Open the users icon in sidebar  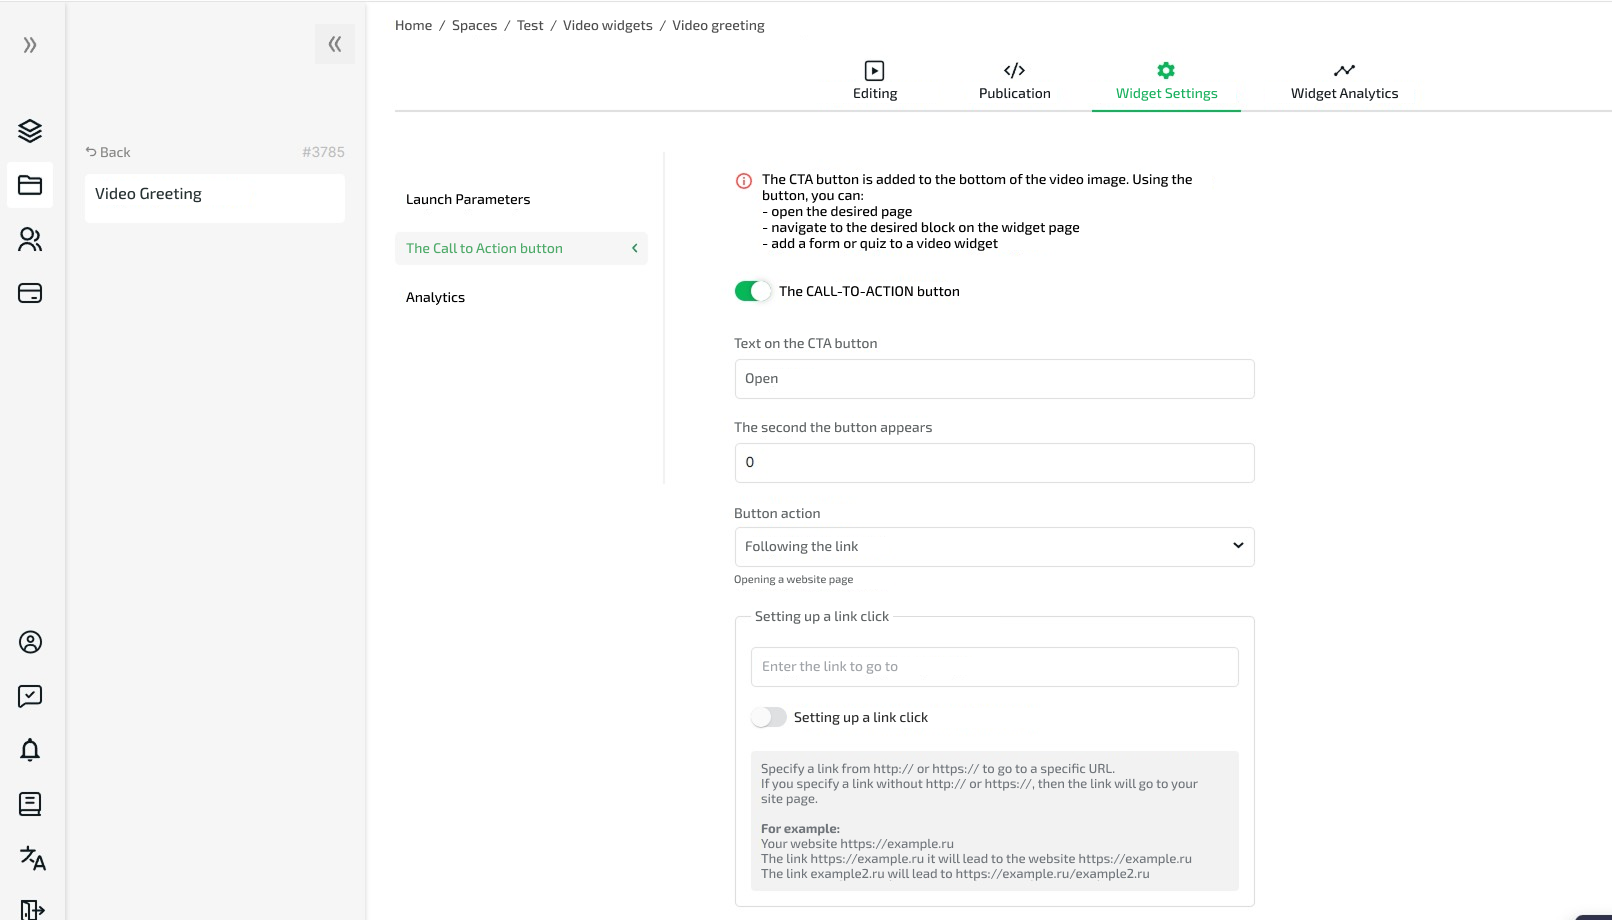(30, 239)
